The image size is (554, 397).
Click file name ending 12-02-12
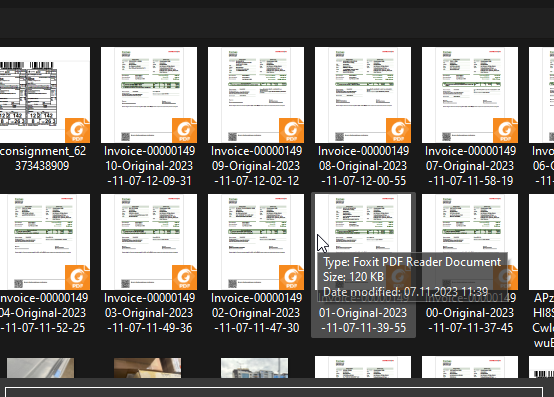coord(256,166)
